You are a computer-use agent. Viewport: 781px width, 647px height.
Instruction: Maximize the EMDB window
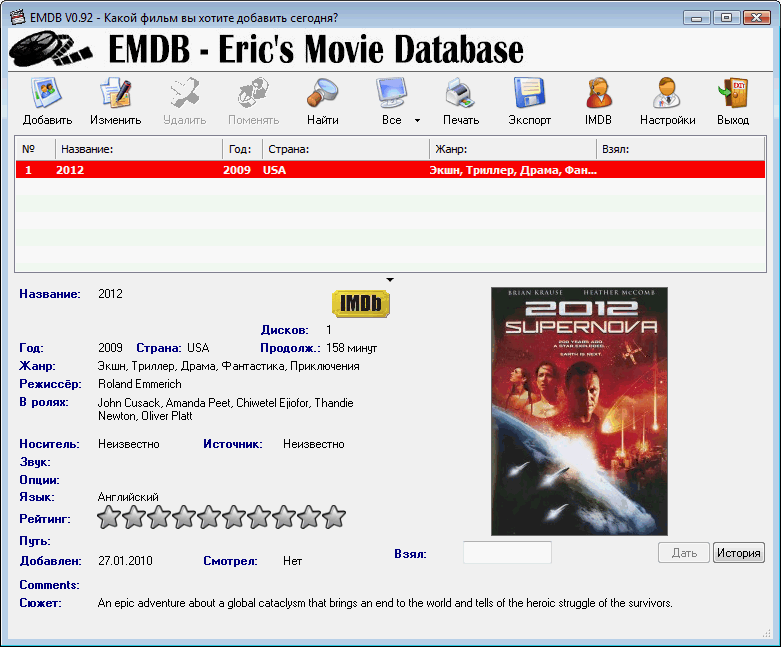pos(726,18)
